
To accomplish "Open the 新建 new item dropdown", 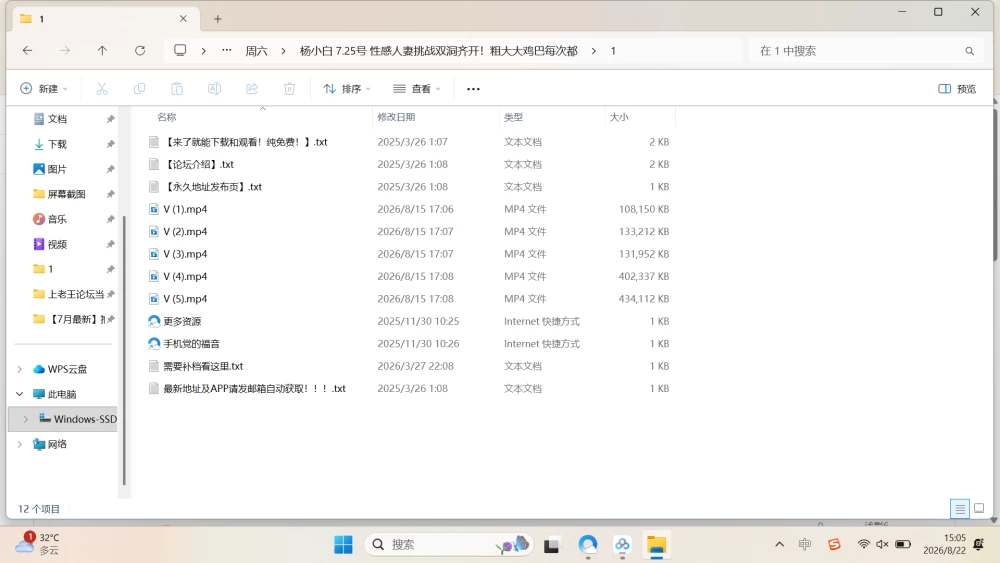I will tap(44, 89).
